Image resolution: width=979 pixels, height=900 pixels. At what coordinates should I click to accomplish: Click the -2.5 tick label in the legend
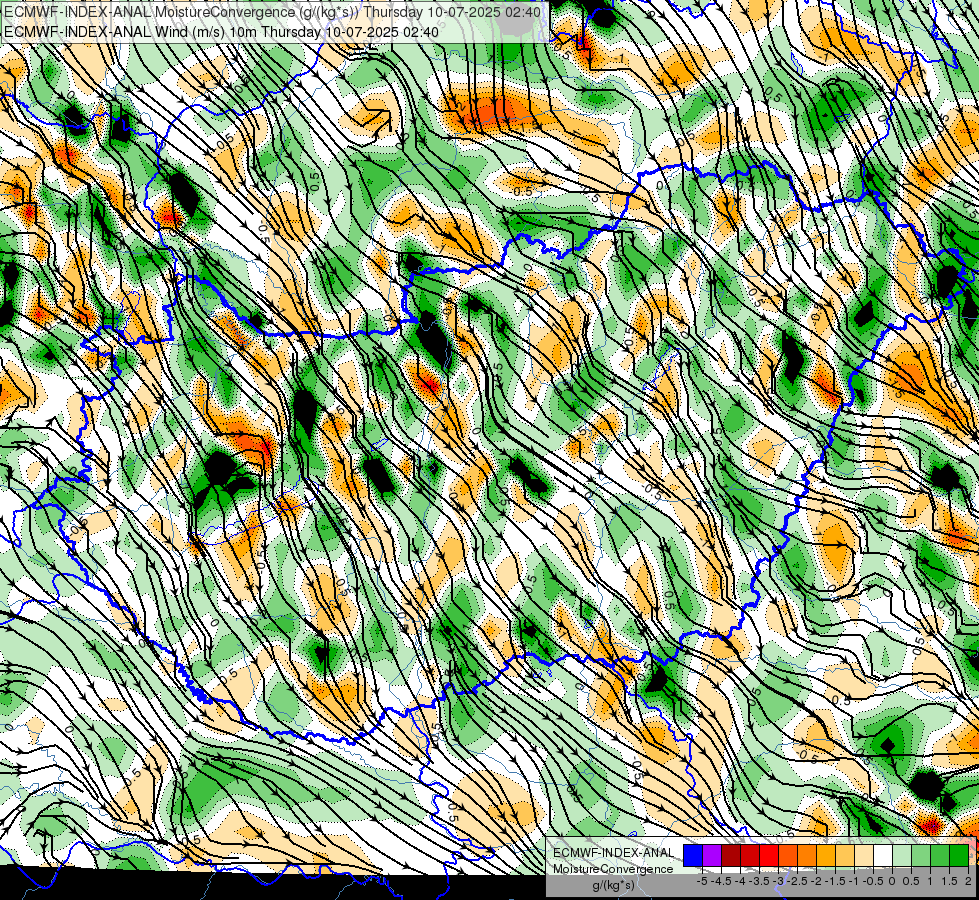click(796, 881)
